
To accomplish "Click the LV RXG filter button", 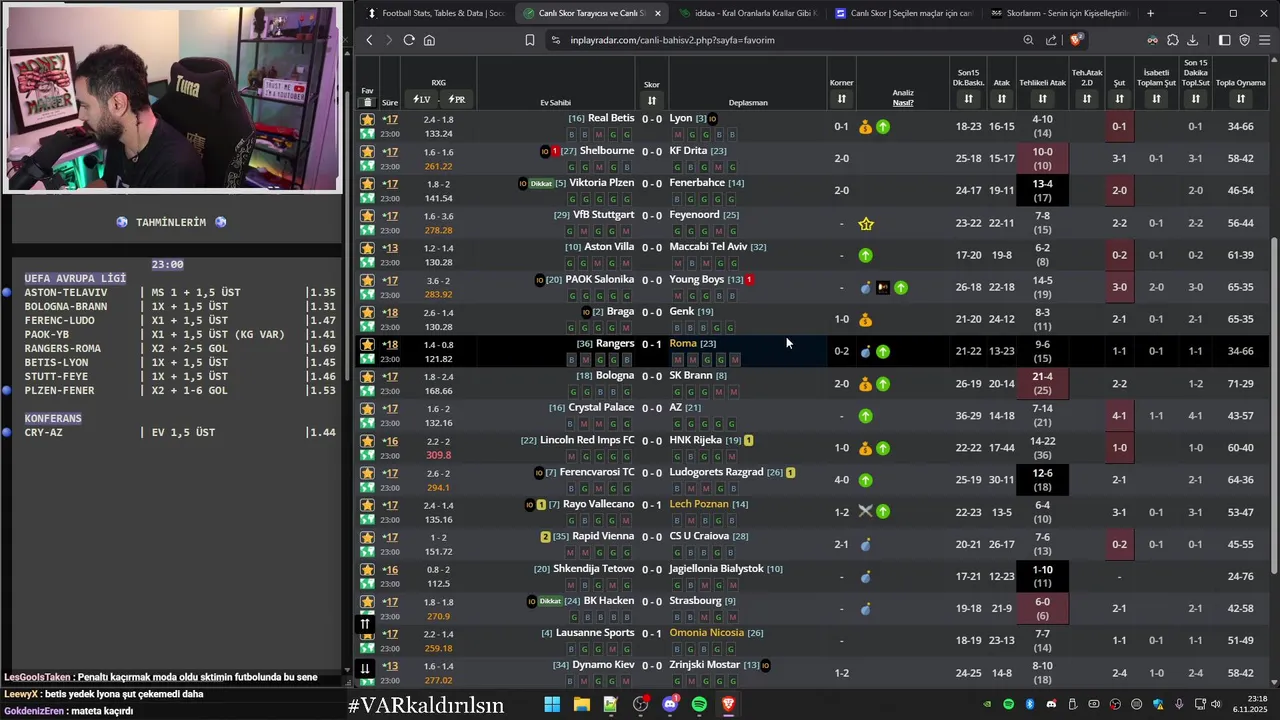I will 422,100.
